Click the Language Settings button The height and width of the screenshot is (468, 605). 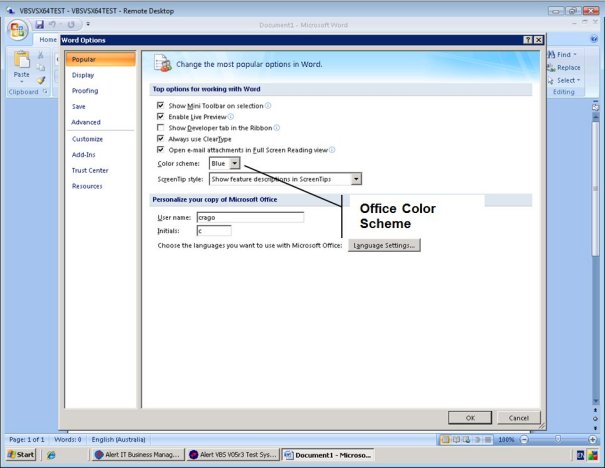pos(384,245)
